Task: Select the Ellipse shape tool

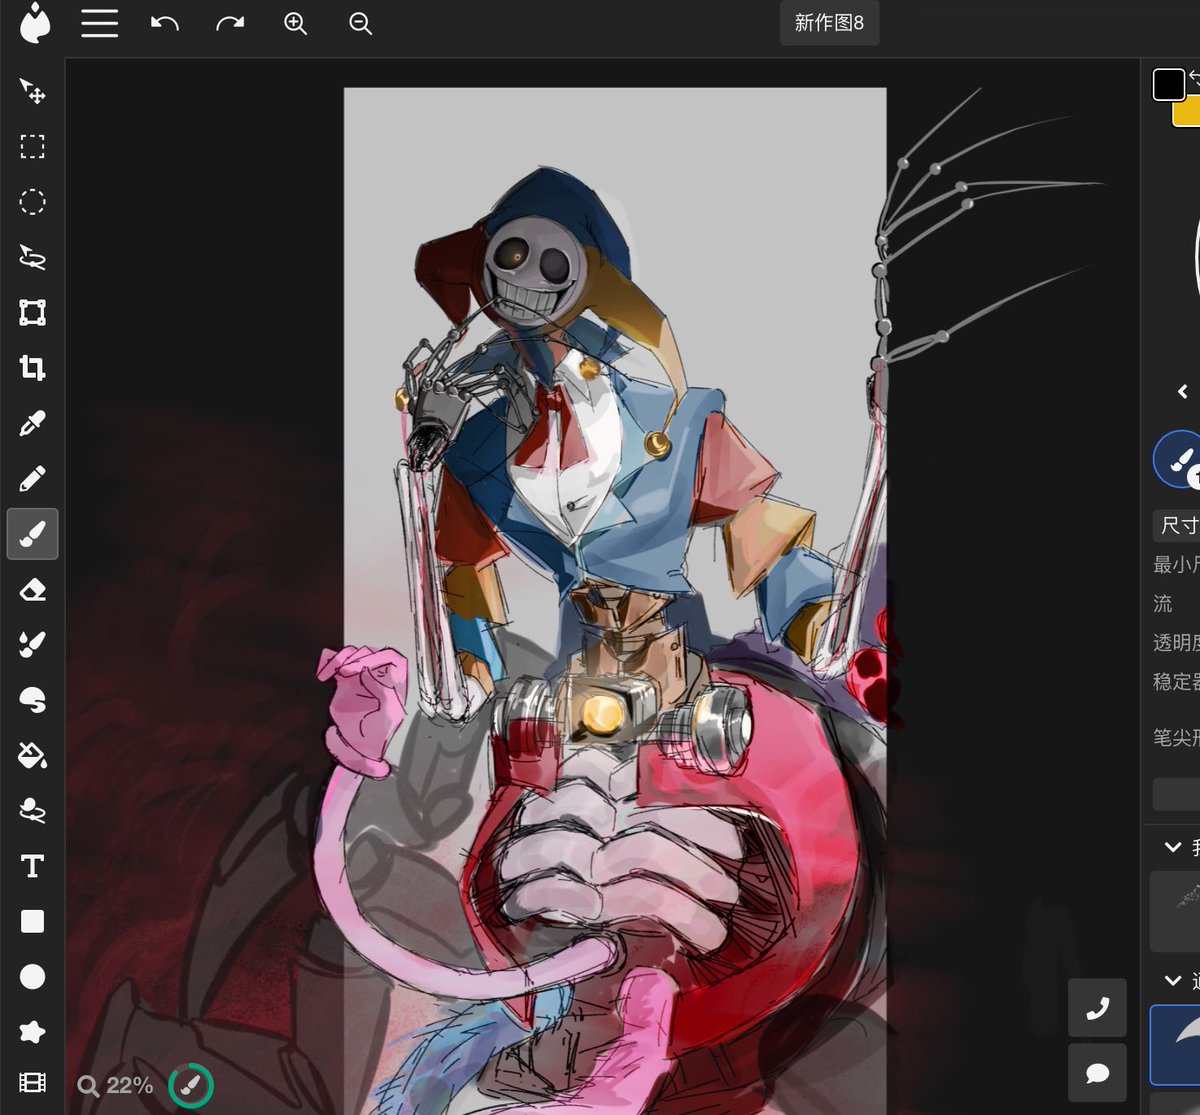Action: pos(32,976)
